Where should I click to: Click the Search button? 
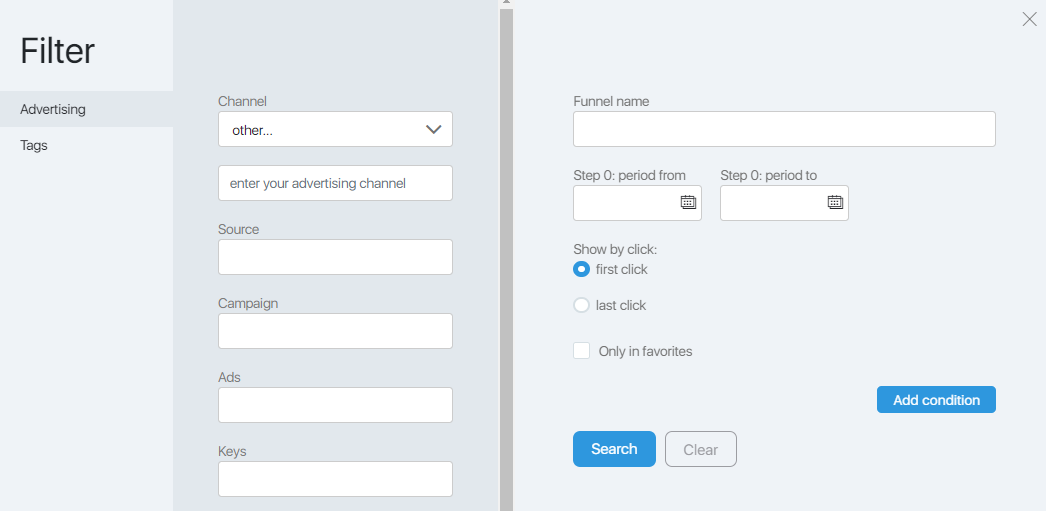[614, 449]
